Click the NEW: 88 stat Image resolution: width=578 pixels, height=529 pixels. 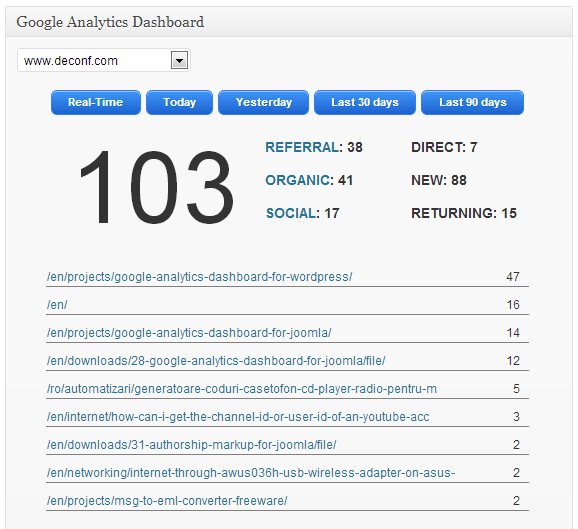(x=439, y=180)
